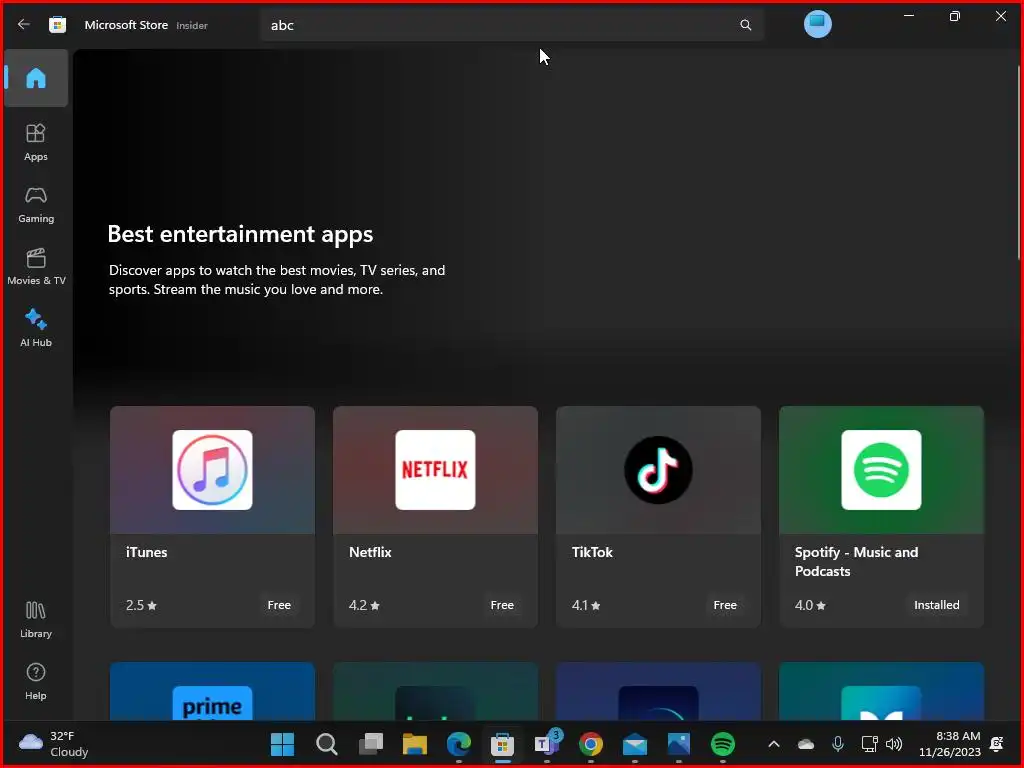Open the notifications bell icon
1024x768 pixels.
(x=997, y=744)
